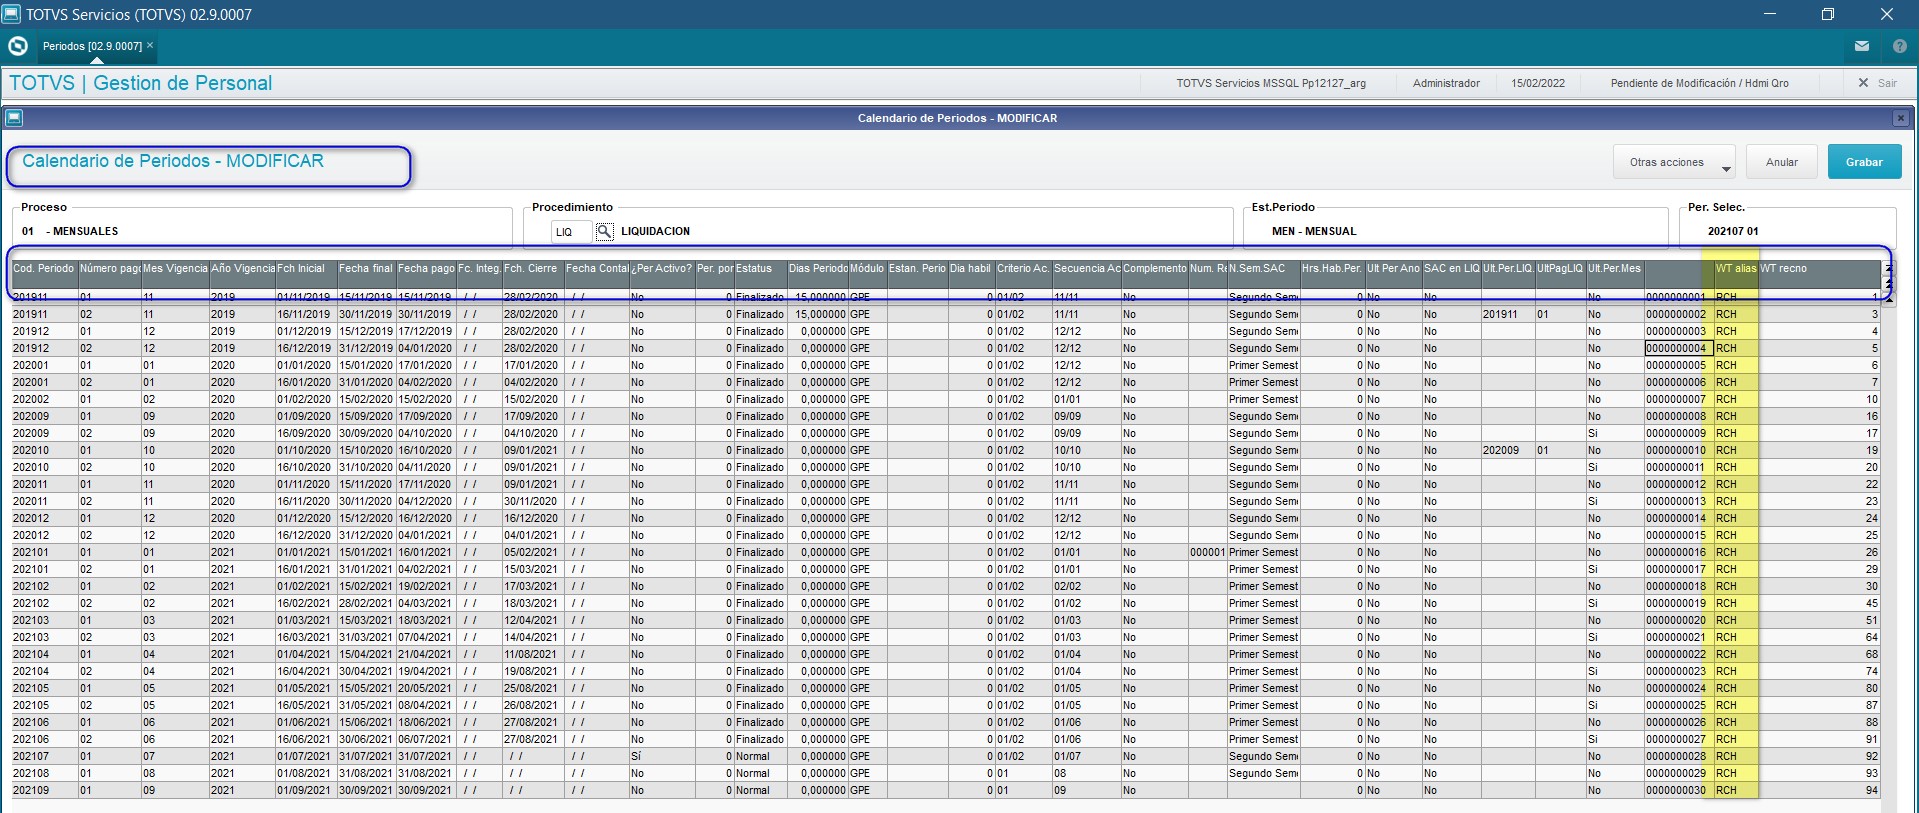Open the mail envelope icon

point(1862,46)
